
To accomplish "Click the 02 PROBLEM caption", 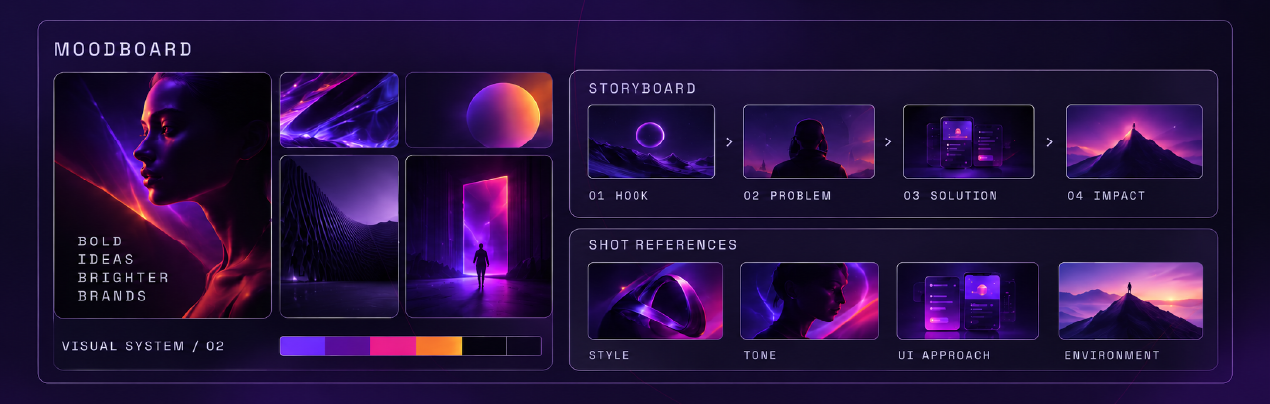I will (787, 196).
